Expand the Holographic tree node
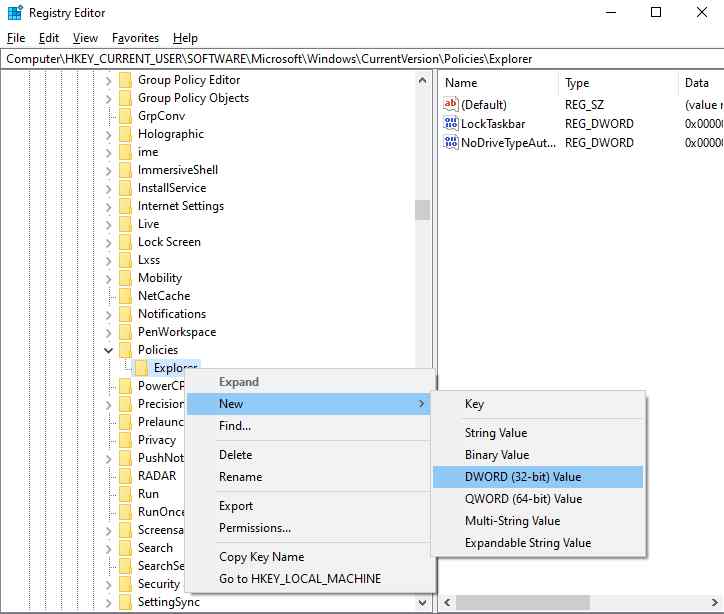 click(109, 135)
